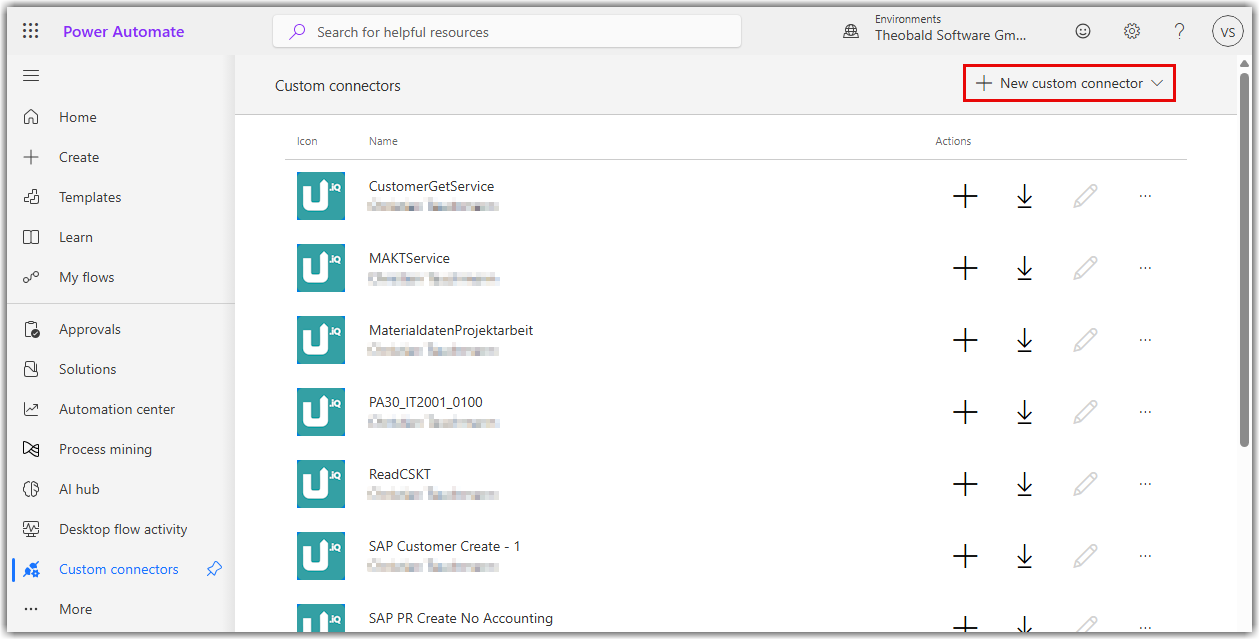Open the app launcher waffle icon

click(31, 31)
